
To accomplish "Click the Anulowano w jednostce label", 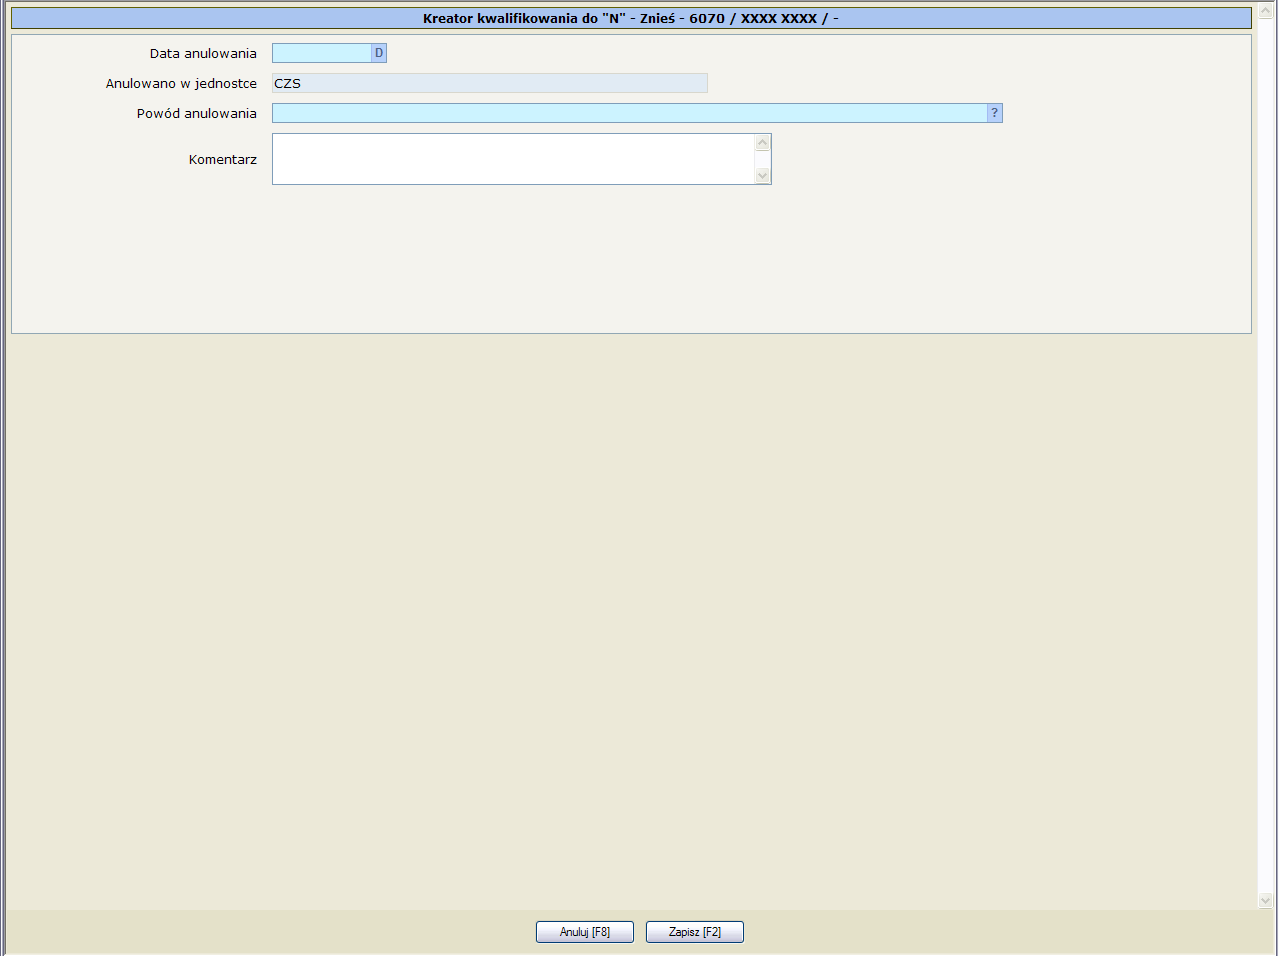I will (181, 84).
